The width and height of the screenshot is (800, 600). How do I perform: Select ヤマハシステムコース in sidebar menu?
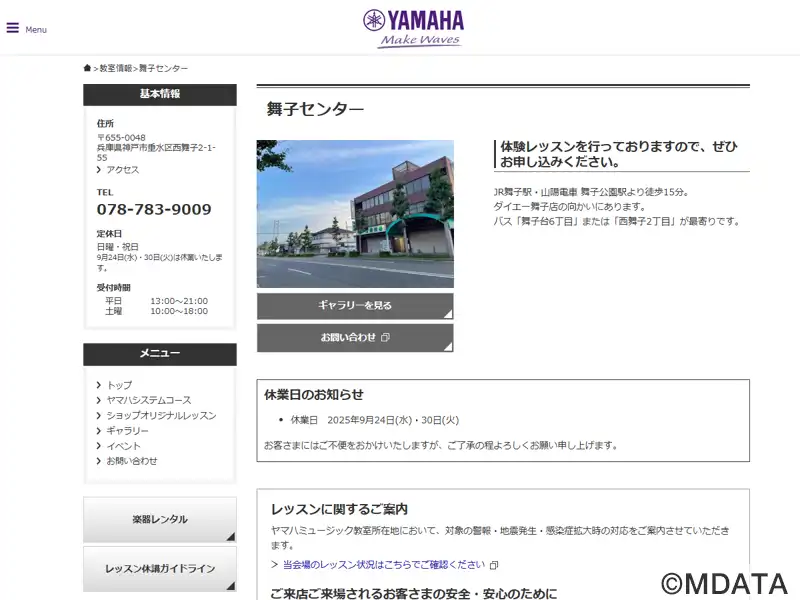[x=148, y=400]
